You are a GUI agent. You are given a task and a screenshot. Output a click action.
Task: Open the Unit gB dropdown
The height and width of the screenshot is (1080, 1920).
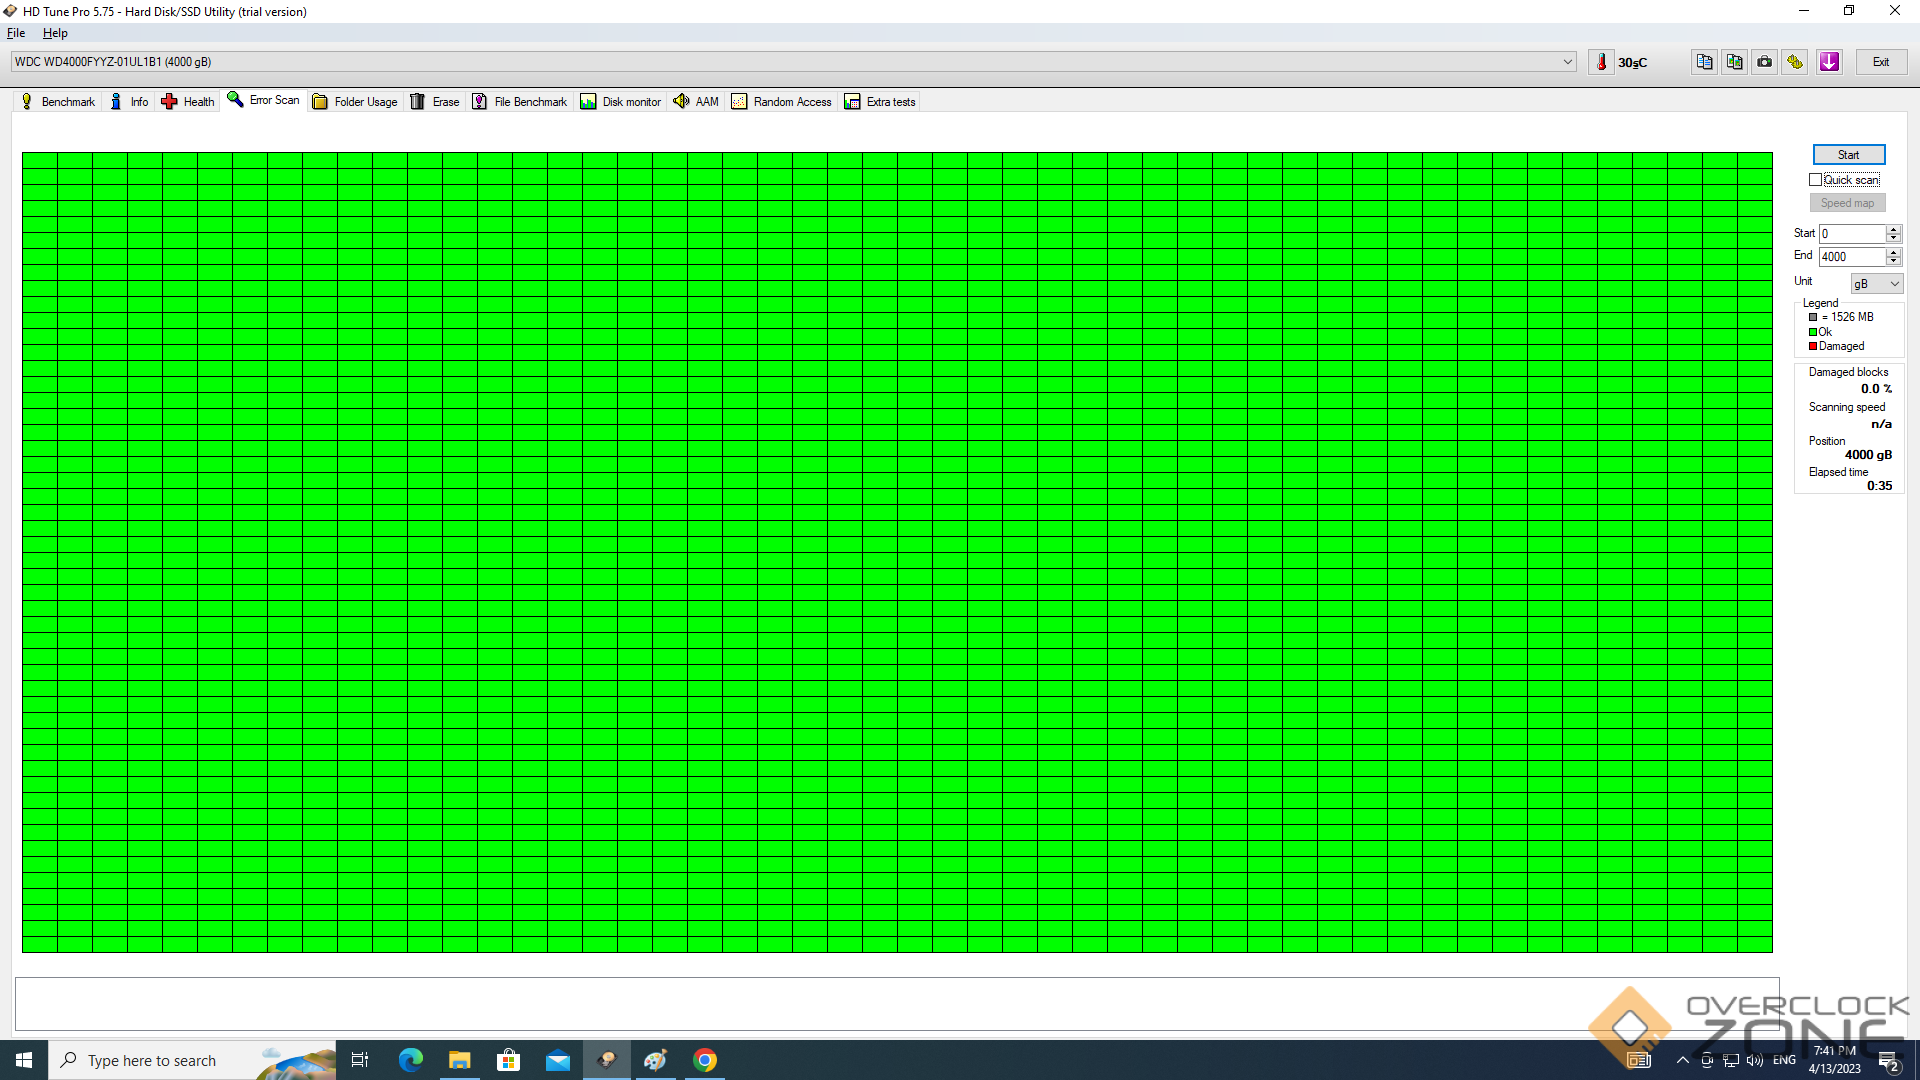pyautogui.click(x=1876, y=284)
